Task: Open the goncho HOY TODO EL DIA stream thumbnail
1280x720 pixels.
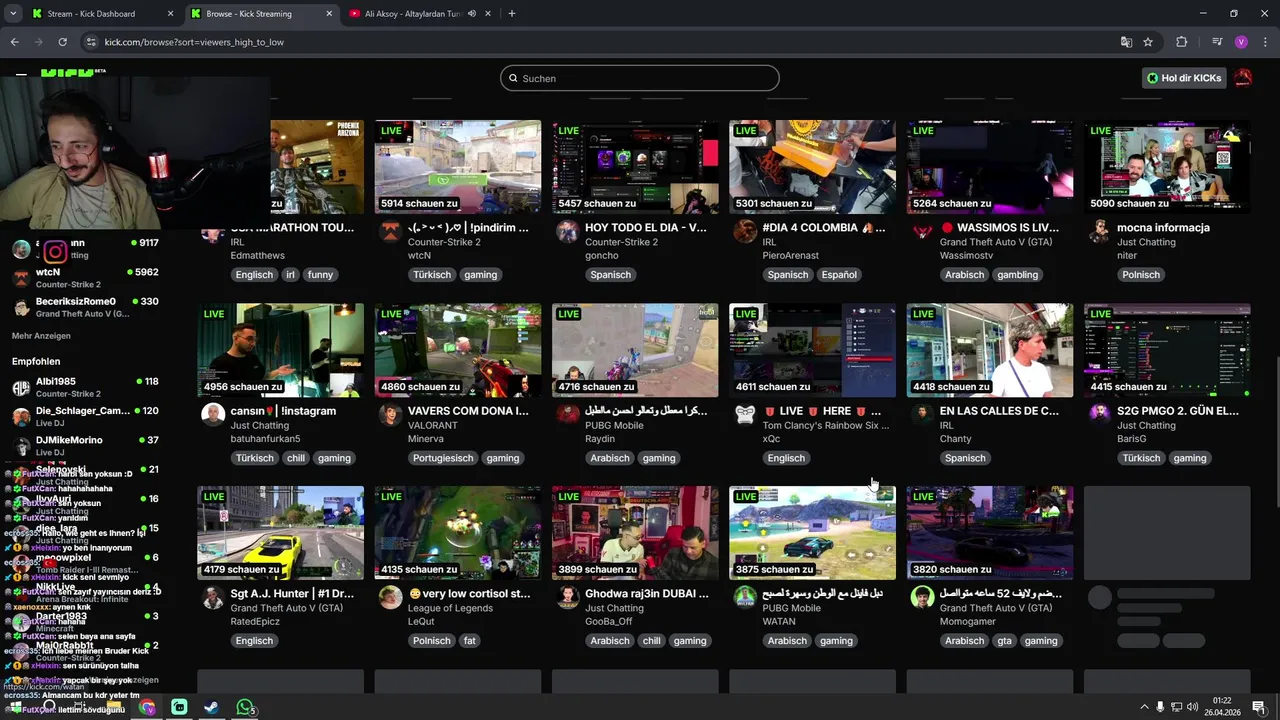Action: click(x=635, y=167)
